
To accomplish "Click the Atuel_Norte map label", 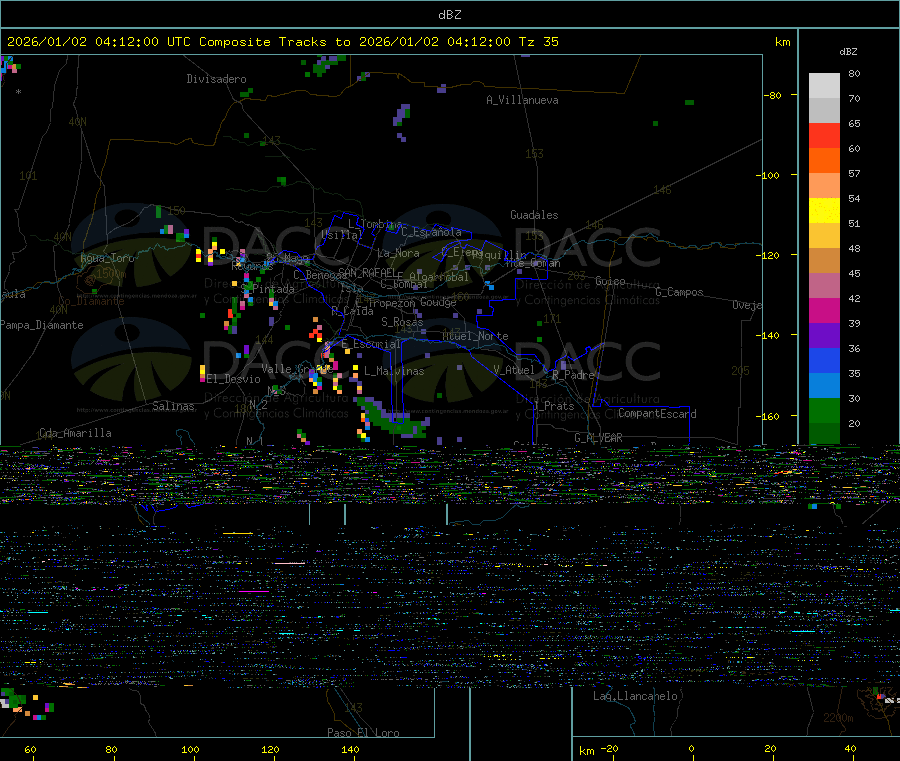I will click(475, 336).
